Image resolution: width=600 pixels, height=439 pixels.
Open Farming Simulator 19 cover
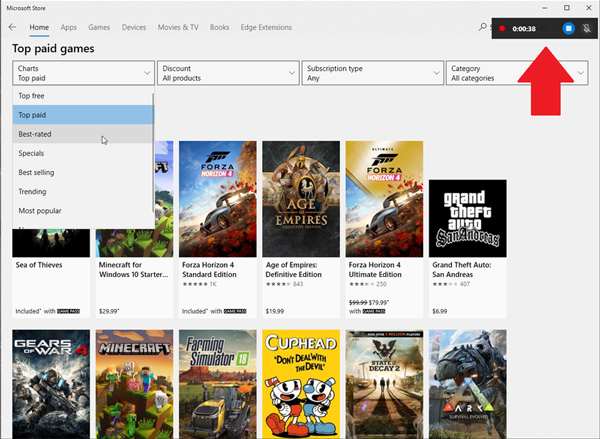(218, 384)
